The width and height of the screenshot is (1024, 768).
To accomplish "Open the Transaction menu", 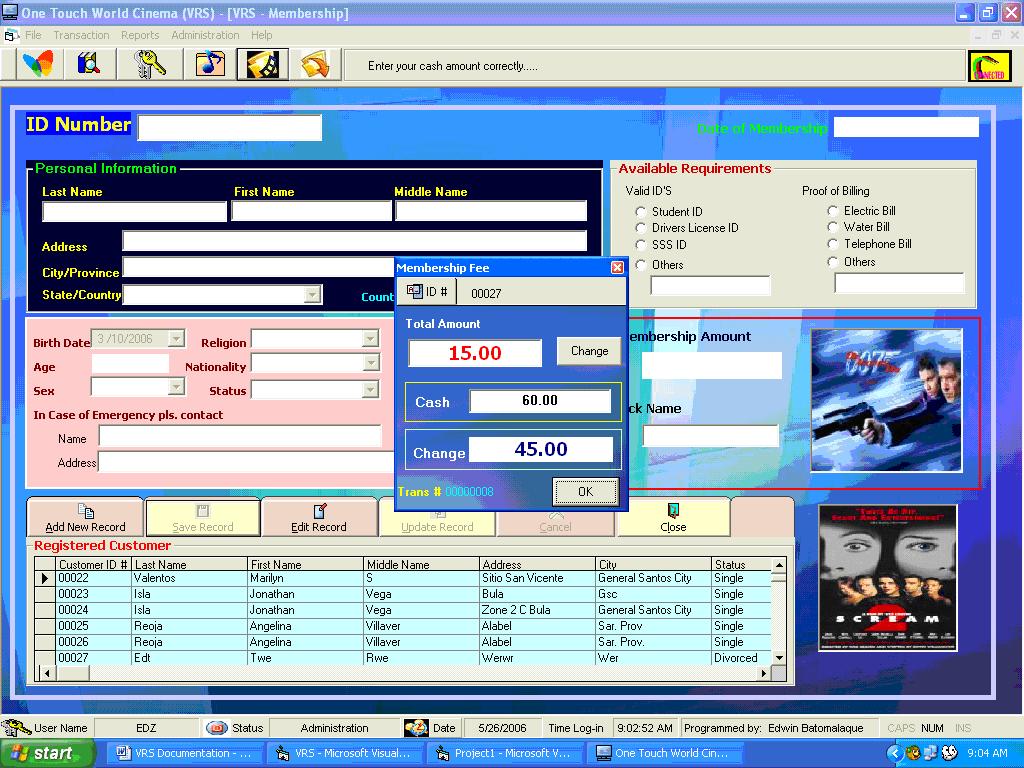I will point(81,35).
